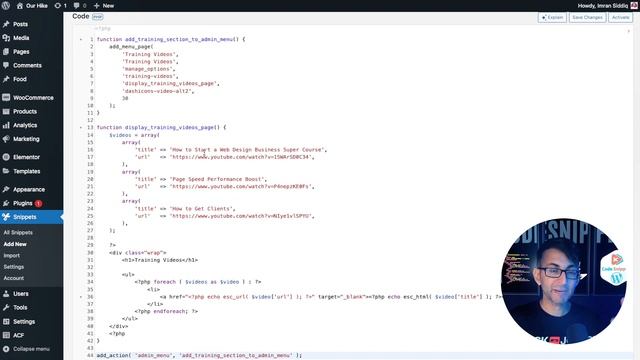The image size is (640, 360).
Task: Open the WordPress logo menu
Action: coord(6,6)
